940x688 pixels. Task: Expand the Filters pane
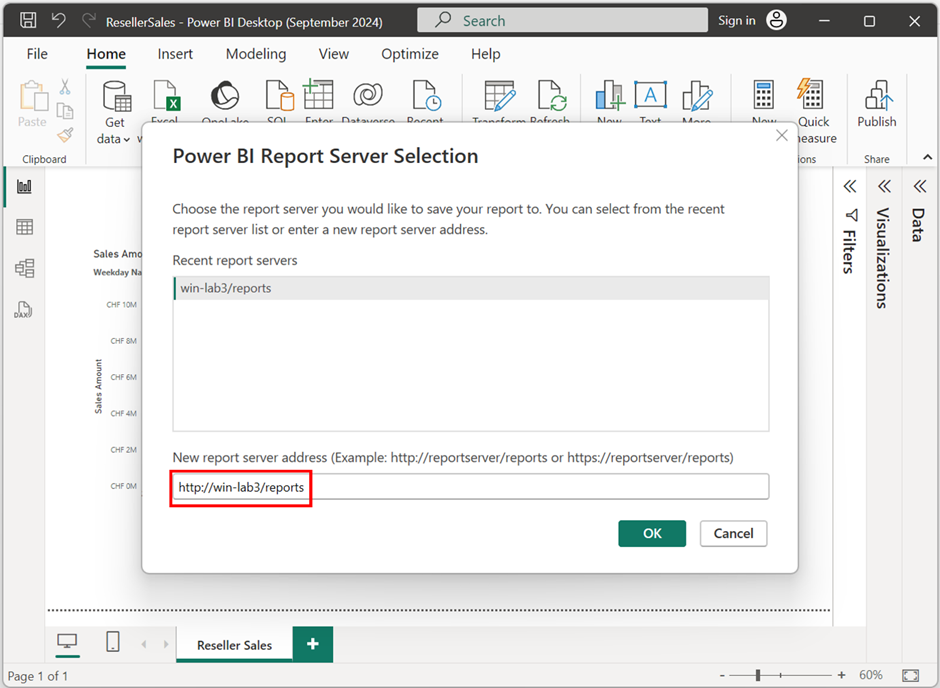click(850, 186)
